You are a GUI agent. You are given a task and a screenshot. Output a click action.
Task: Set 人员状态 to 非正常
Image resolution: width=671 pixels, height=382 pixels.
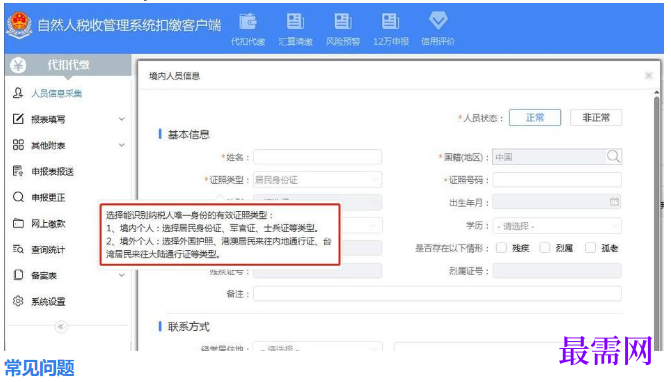tap(596, 118)
